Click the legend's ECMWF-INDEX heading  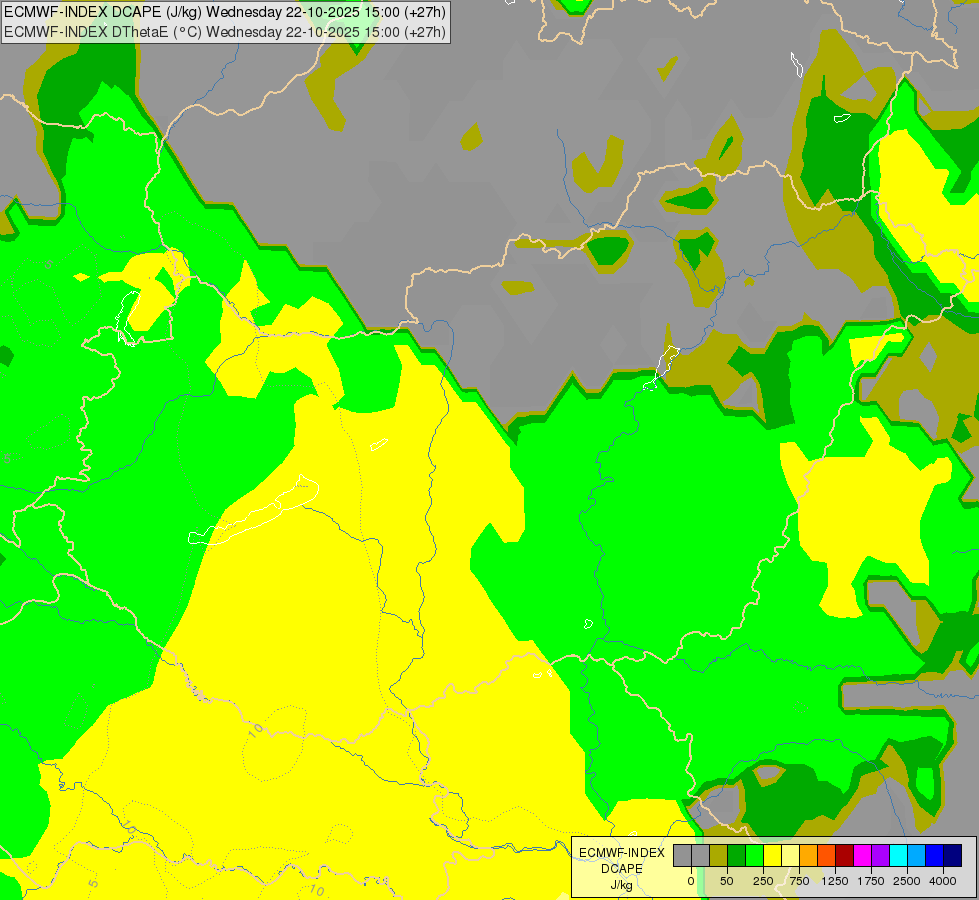(622, 853)
